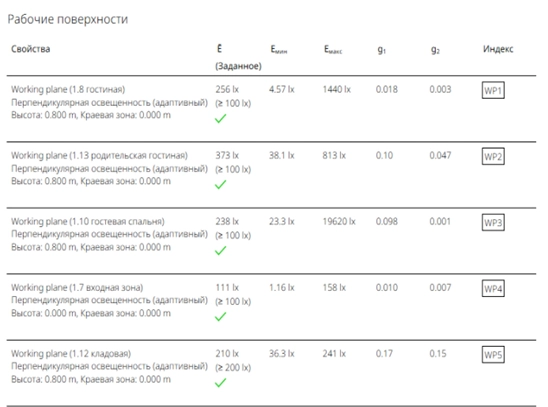Select Working plane (1.7 входная зона)
Screen dimensions: 548x407
(77, 288)
